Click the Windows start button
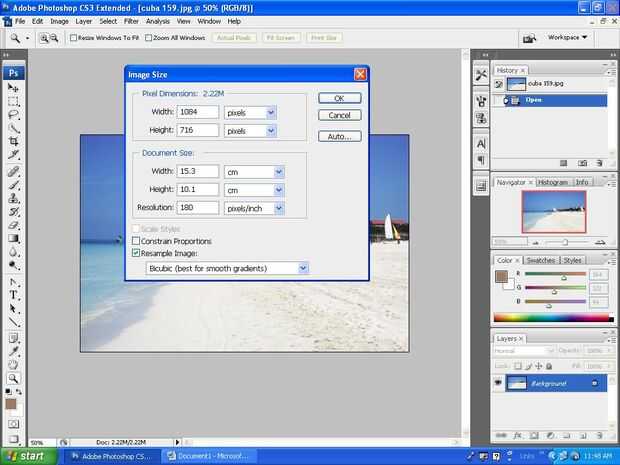 pos(28,456)
